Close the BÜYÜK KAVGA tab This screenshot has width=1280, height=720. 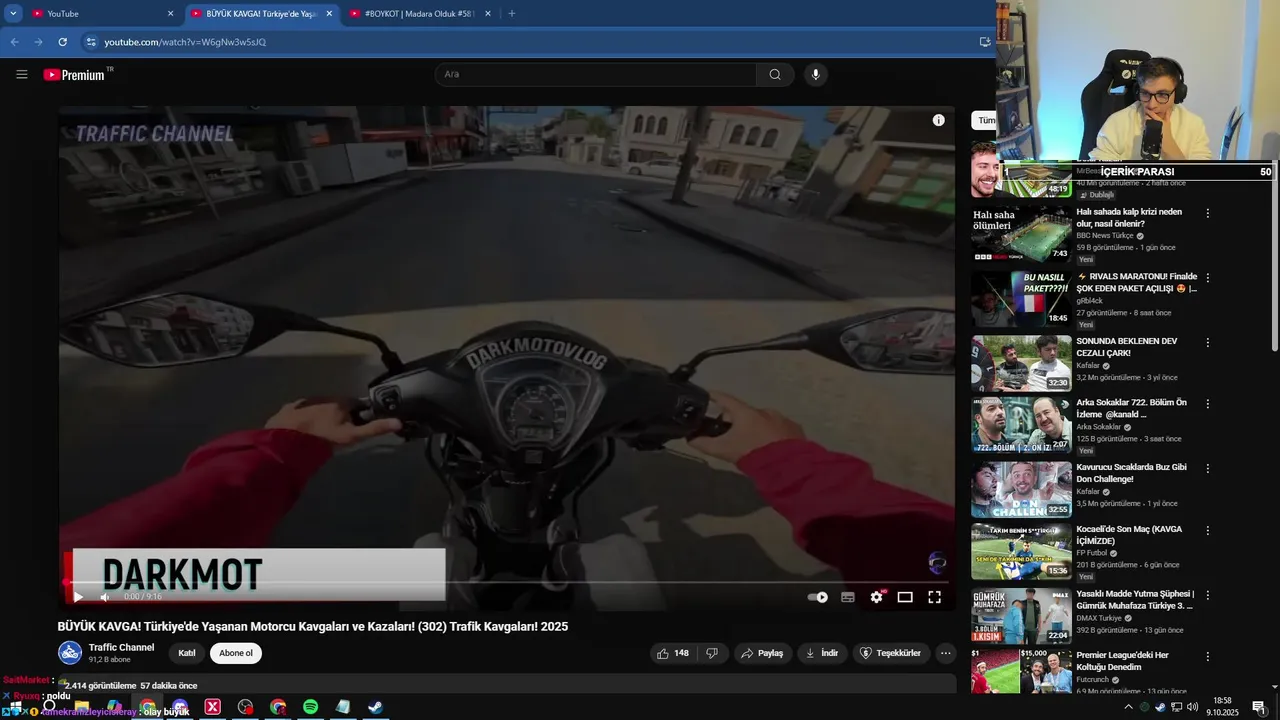(329, 13)
